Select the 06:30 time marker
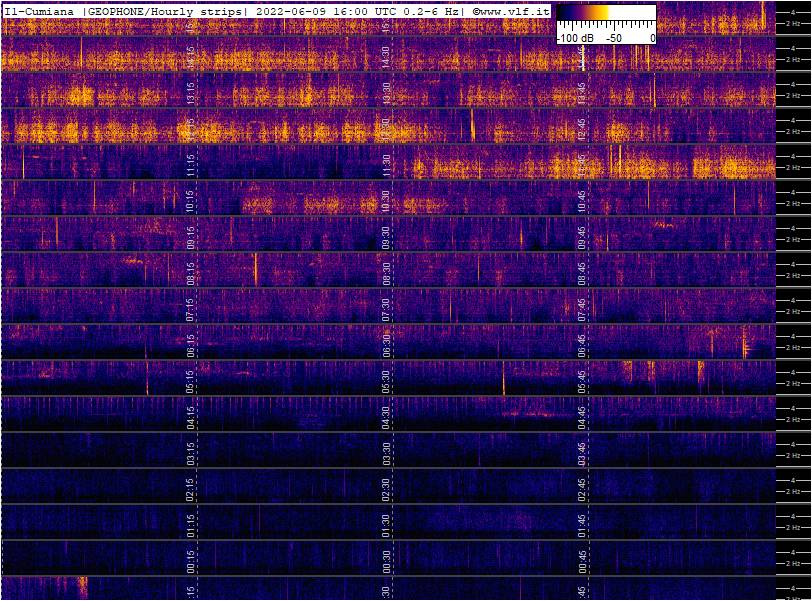The width and height of the screenshot is (812, 601). coord(386,346)
